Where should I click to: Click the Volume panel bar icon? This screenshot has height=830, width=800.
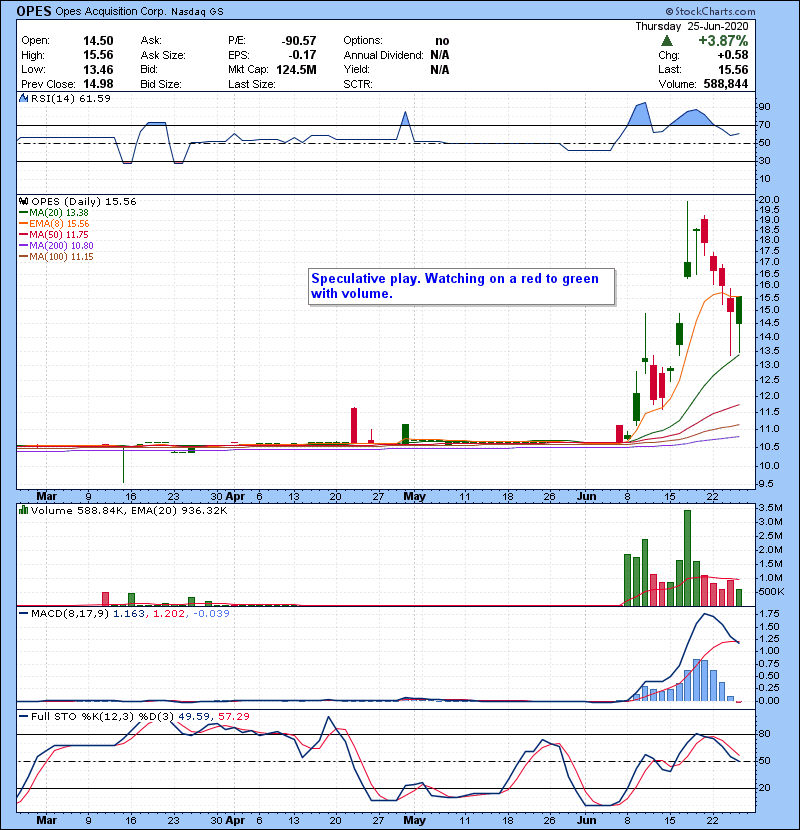23,510
